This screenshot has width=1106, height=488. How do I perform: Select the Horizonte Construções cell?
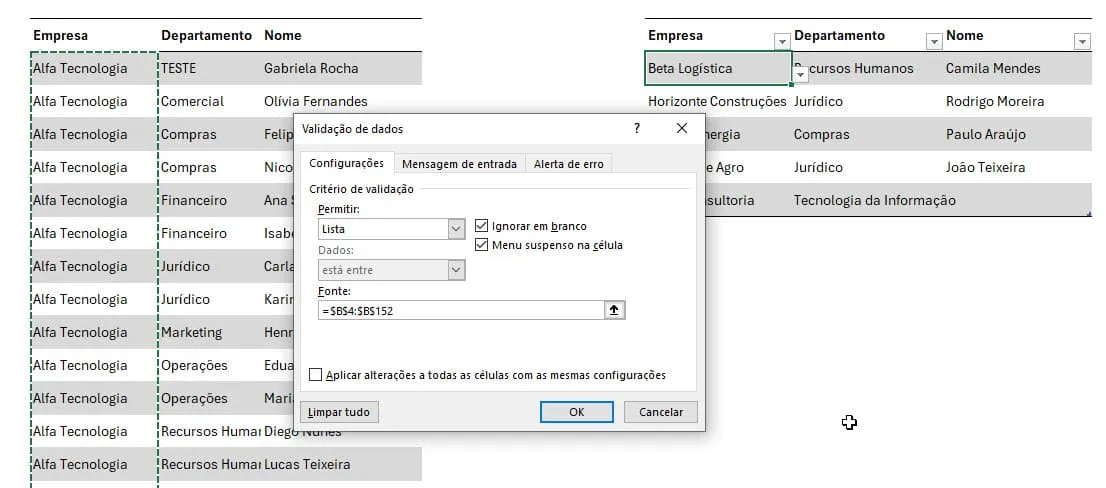click(717, 102)
